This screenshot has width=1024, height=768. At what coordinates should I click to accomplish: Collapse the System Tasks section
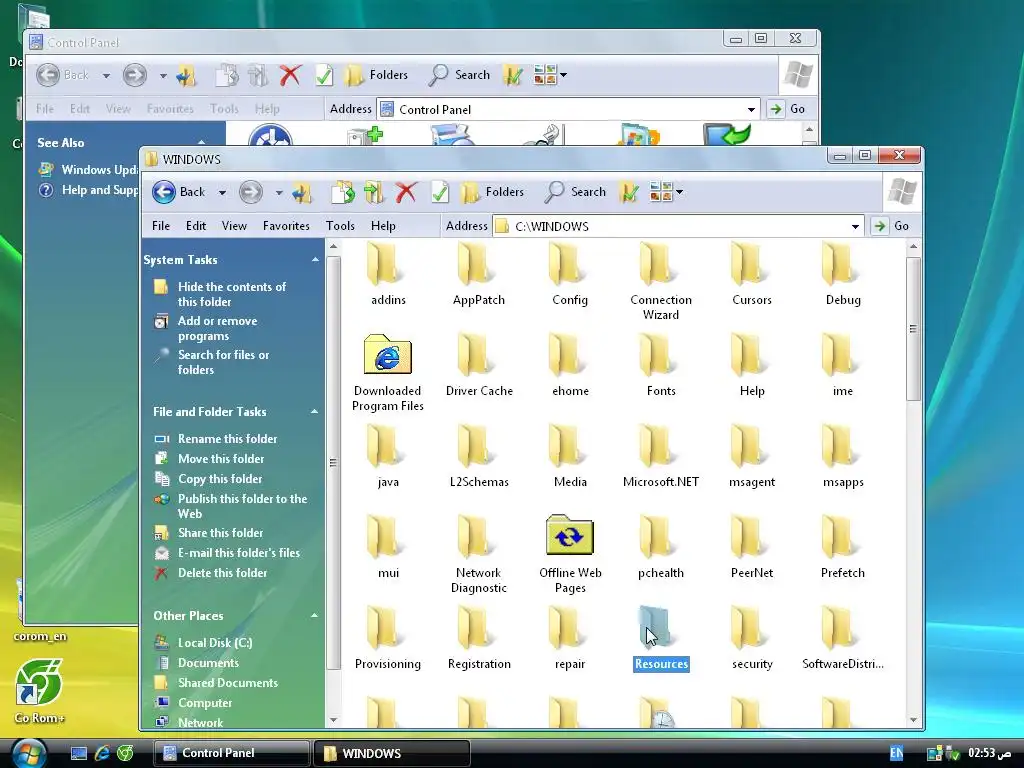[315, 260]
